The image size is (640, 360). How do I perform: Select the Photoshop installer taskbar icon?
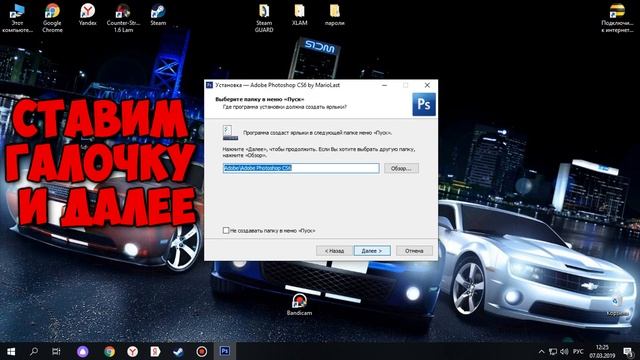tap(224, 351)
